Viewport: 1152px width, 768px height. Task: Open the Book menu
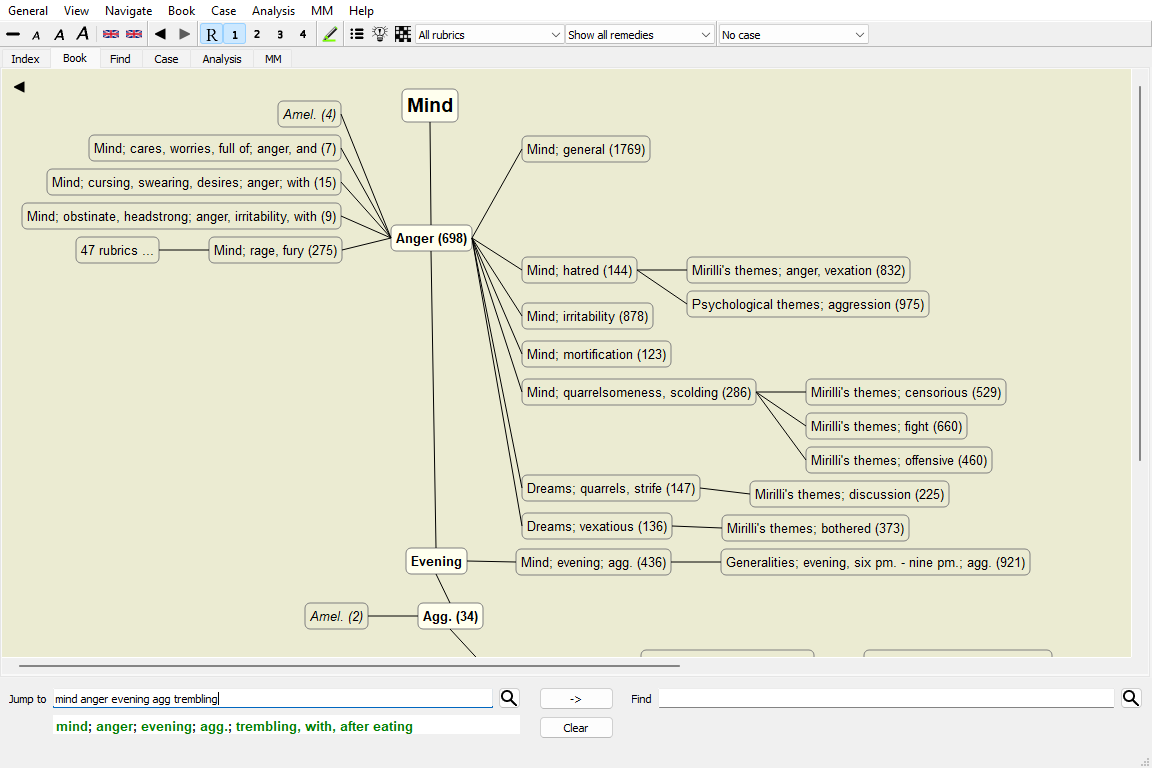click(181, 10)
